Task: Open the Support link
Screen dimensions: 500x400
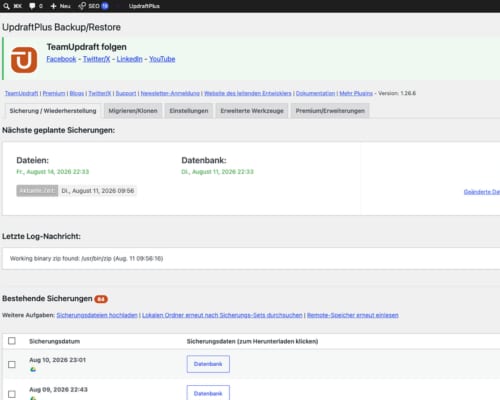Action: pyautogui.click(x=126, y=93)
